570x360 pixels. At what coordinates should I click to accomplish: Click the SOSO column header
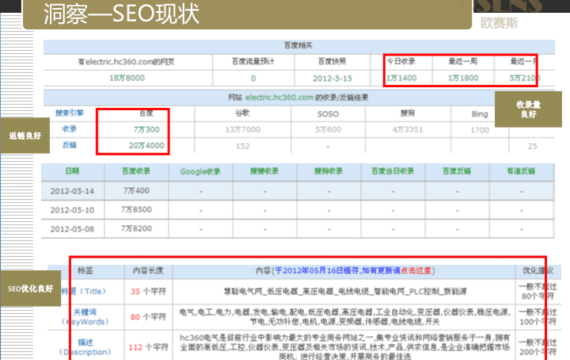[328, 114]
